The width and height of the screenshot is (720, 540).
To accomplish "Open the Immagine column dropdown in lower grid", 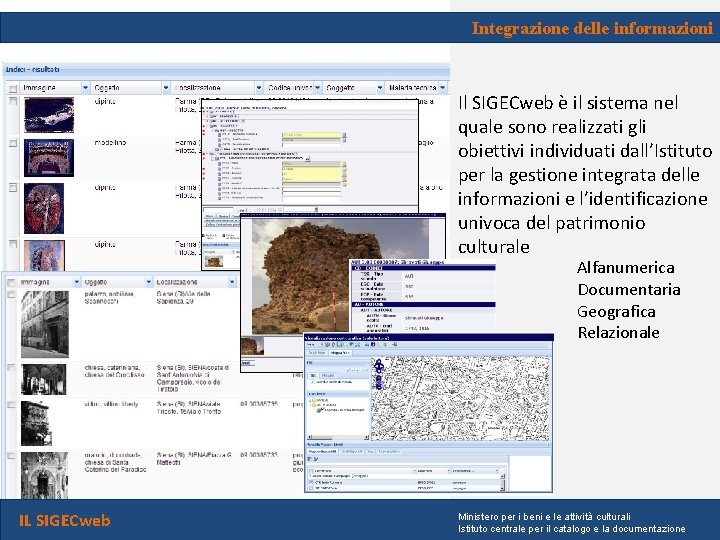I will [x=77, y=281].
